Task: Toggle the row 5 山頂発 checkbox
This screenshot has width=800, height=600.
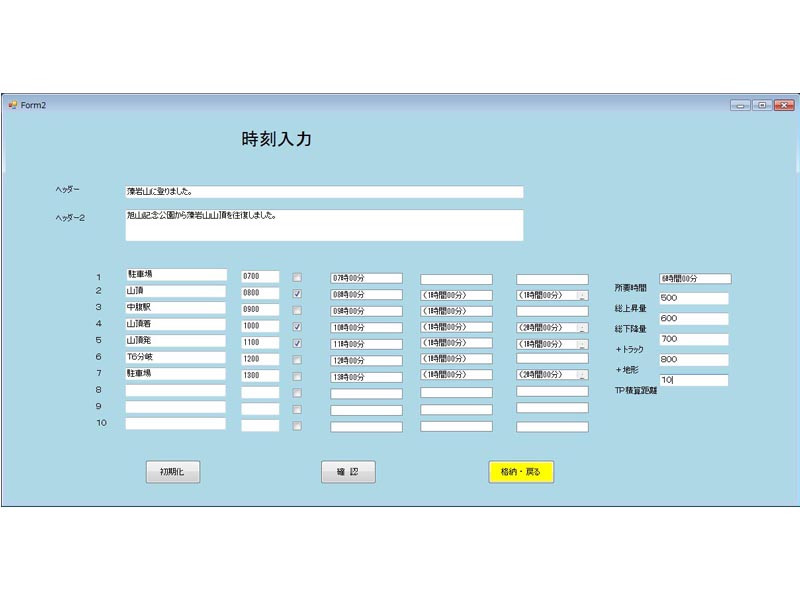Action: coord(297,343)
